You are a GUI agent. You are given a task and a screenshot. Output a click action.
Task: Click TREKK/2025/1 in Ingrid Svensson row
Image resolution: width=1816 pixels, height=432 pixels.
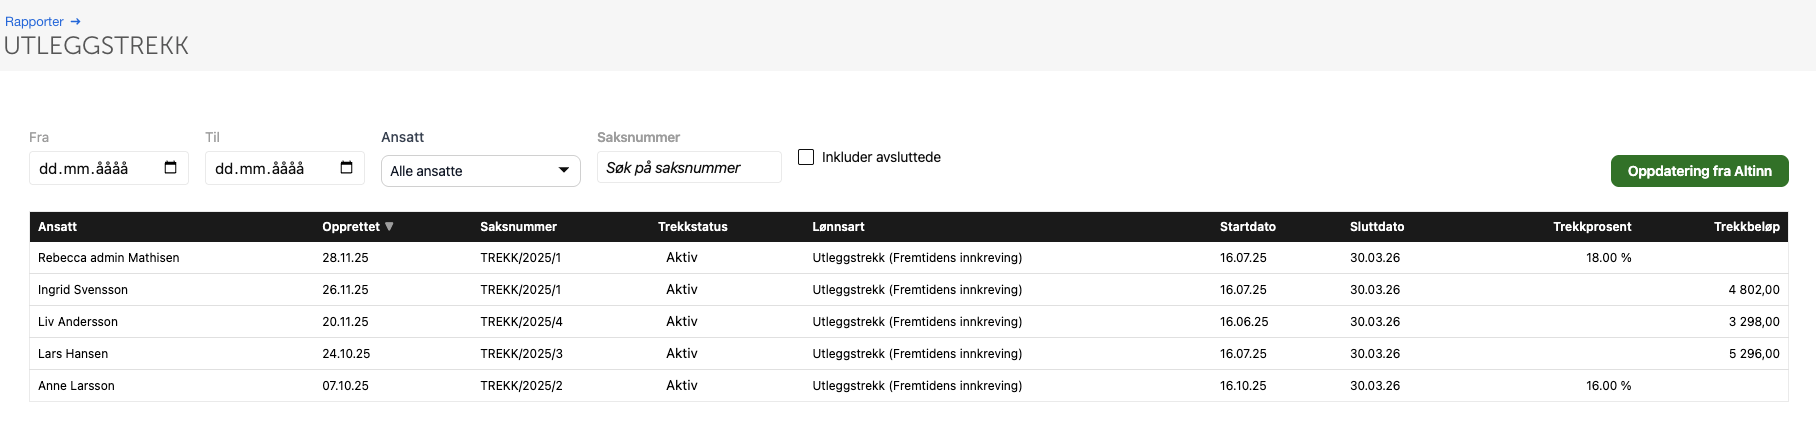pos(520,290)
